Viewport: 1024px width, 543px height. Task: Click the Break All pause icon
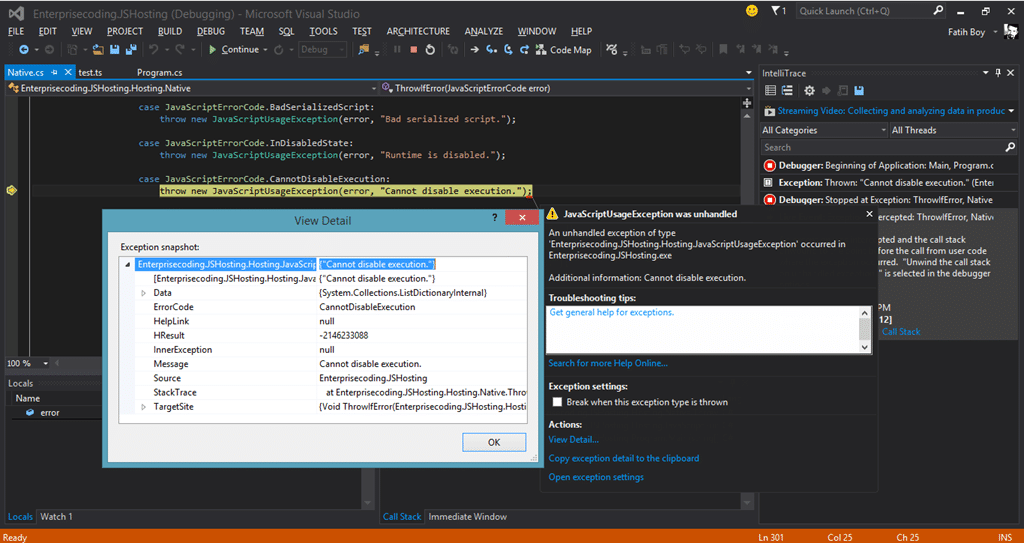pos(397,50)
